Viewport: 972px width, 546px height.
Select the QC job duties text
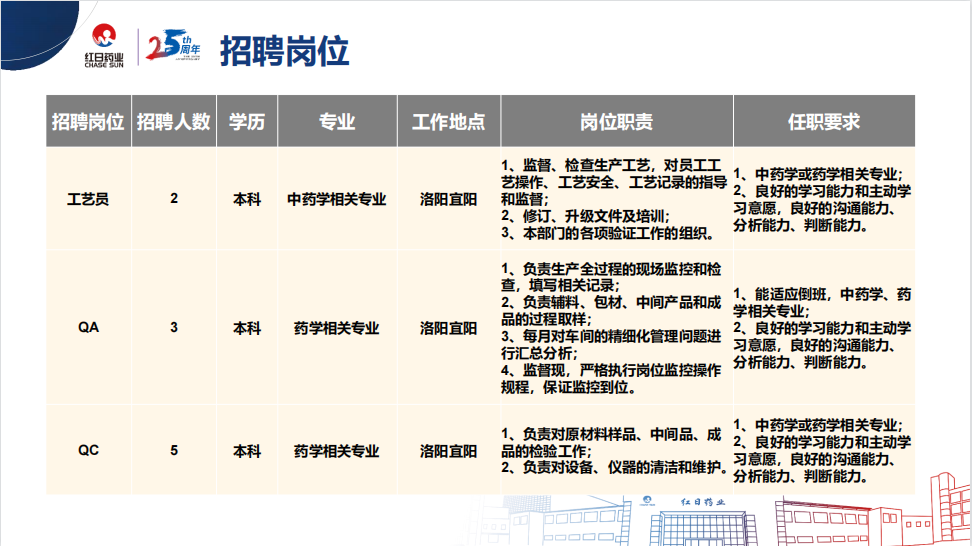tap(611, 450)
